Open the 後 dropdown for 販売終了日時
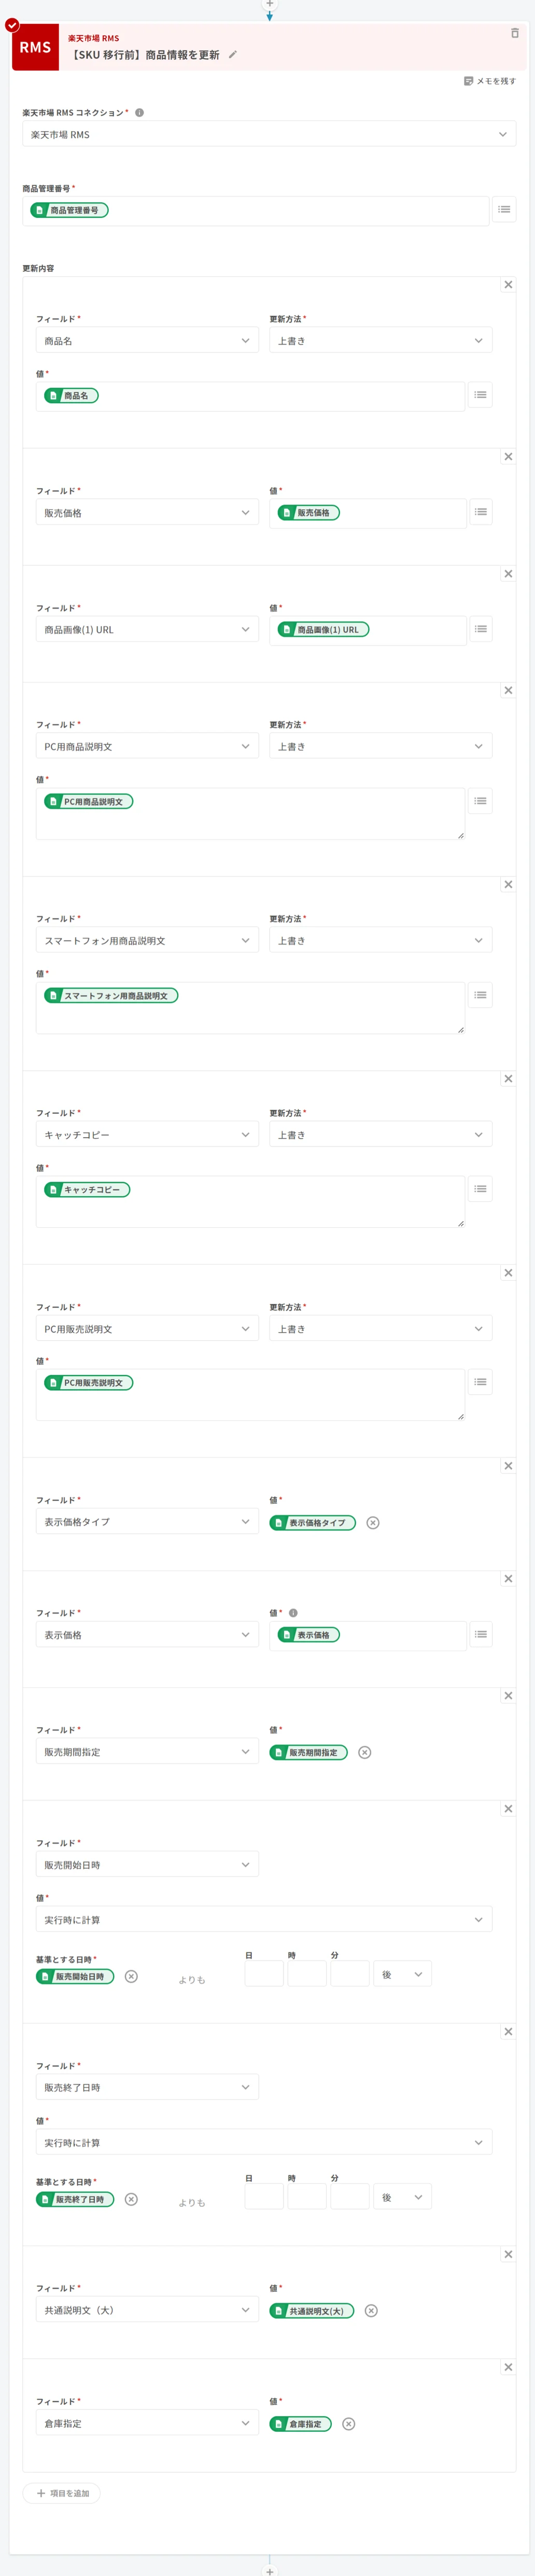 402,2197
